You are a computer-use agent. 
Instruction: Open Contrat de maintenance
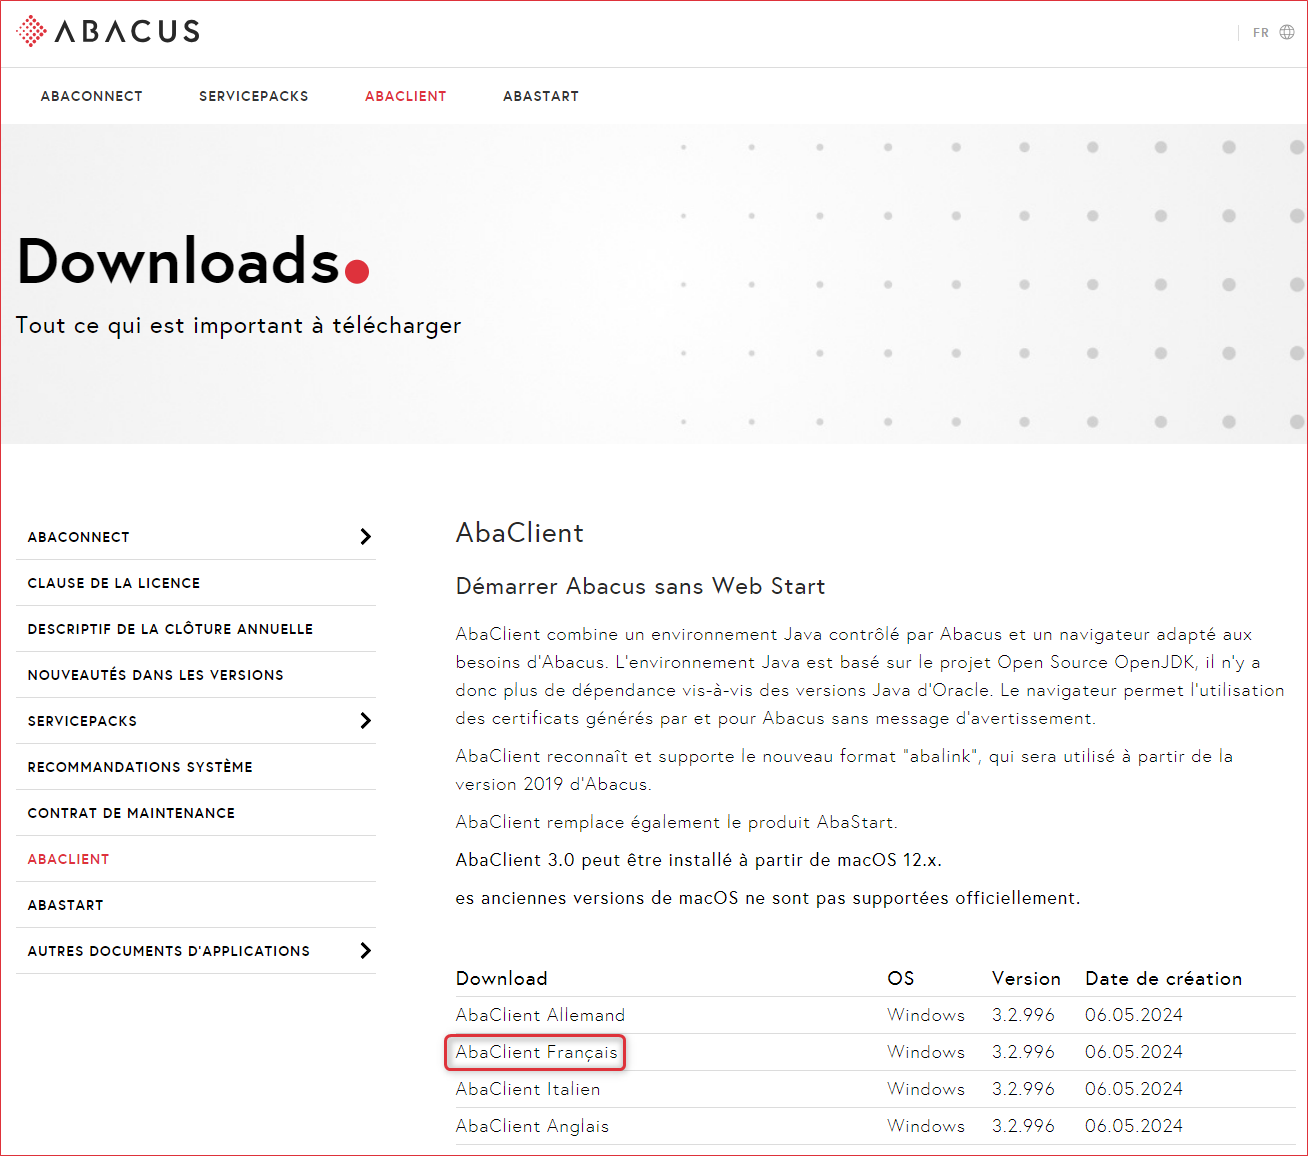131,813
